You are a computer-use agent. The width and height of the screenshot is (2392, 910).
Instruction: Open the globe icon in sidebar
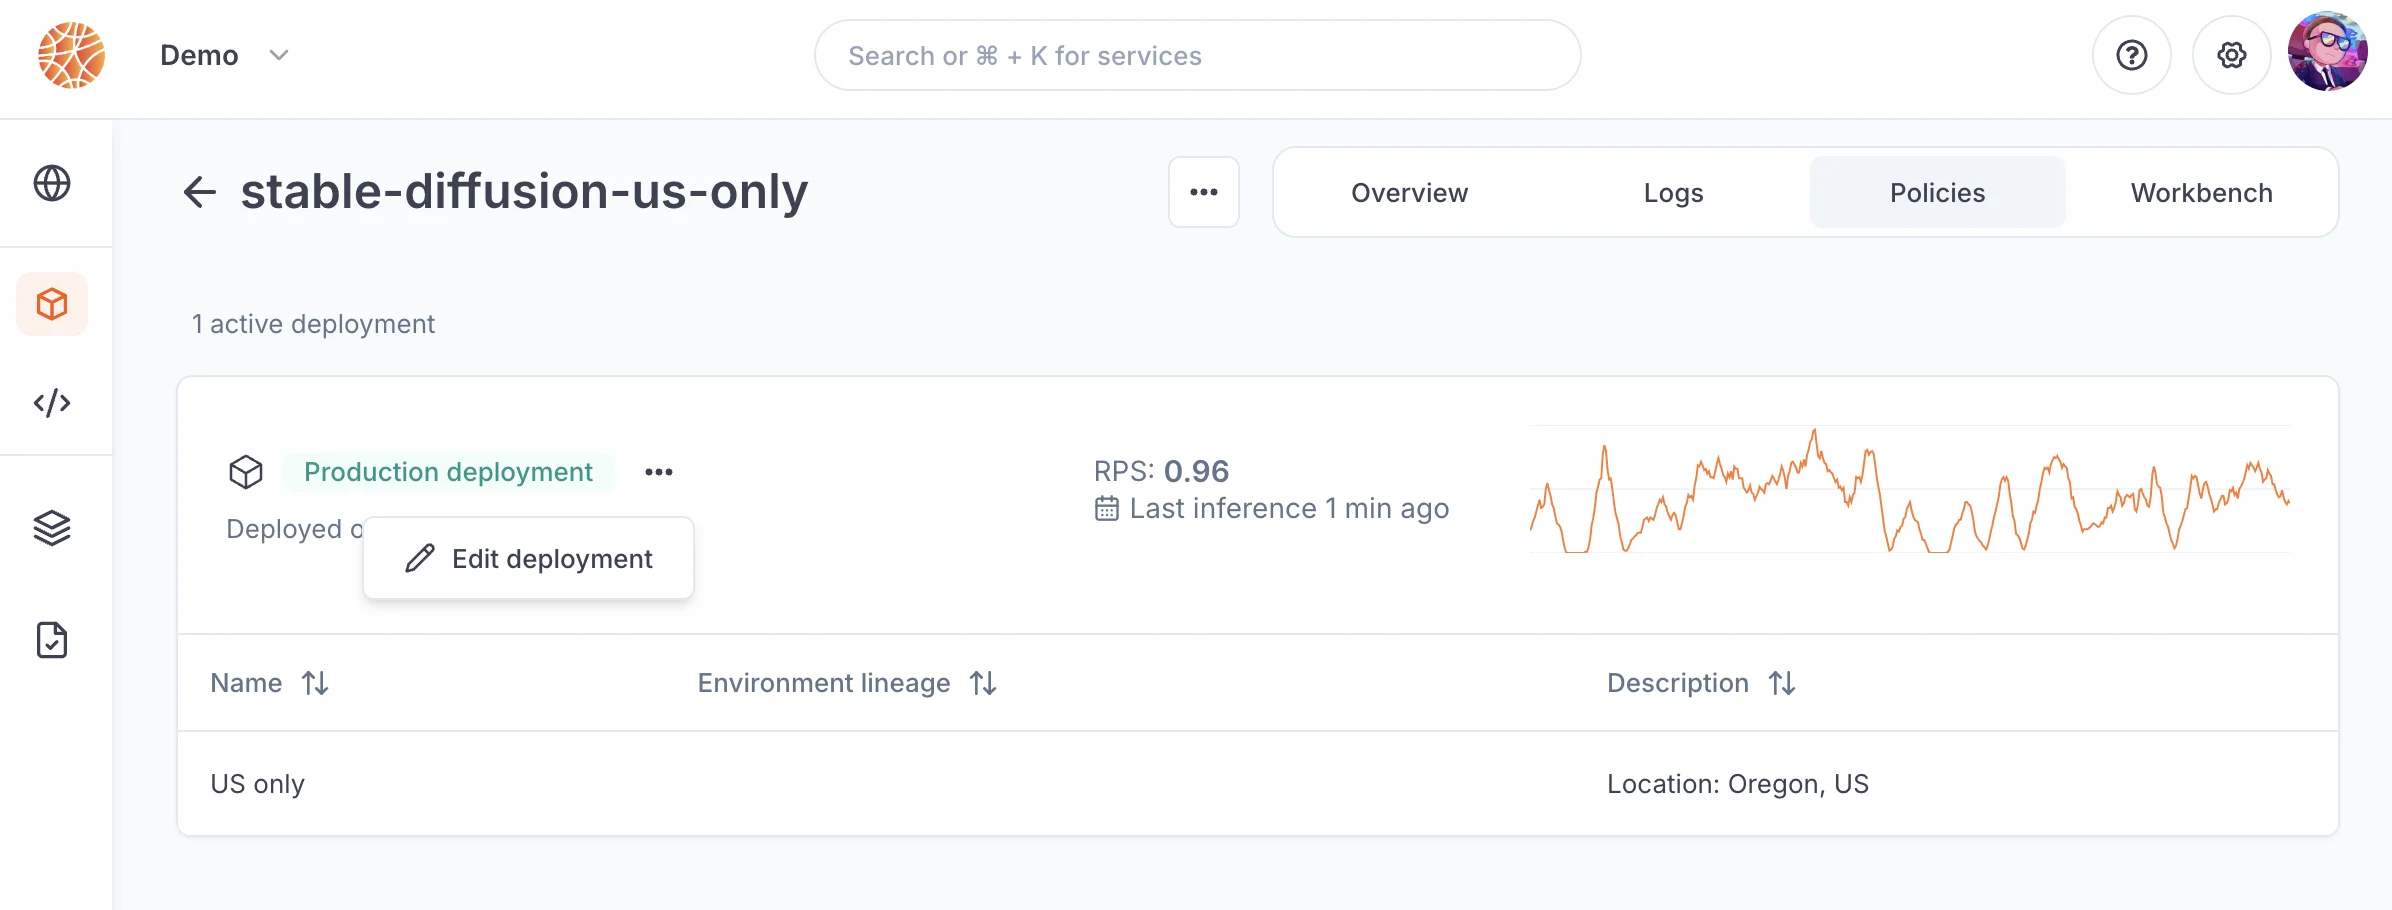[x=52, y=184]
